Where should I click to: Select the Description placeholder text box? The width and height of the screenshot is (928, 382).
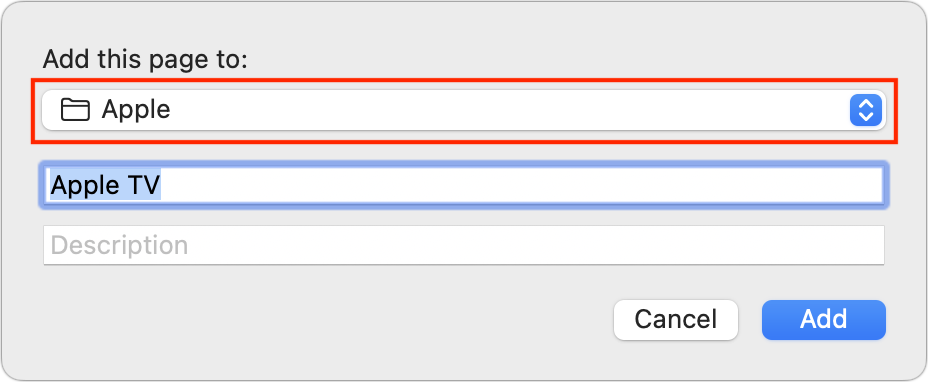pyautogui.click(x=464, y=245)
